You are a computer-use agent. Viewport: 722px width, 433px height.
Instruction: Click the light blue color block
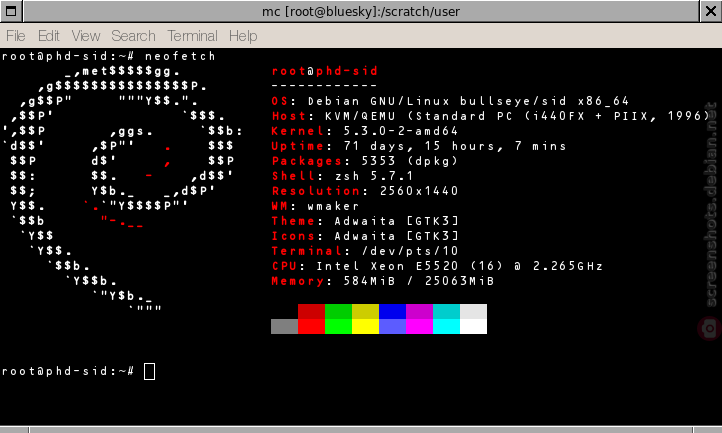coord(392,326)
